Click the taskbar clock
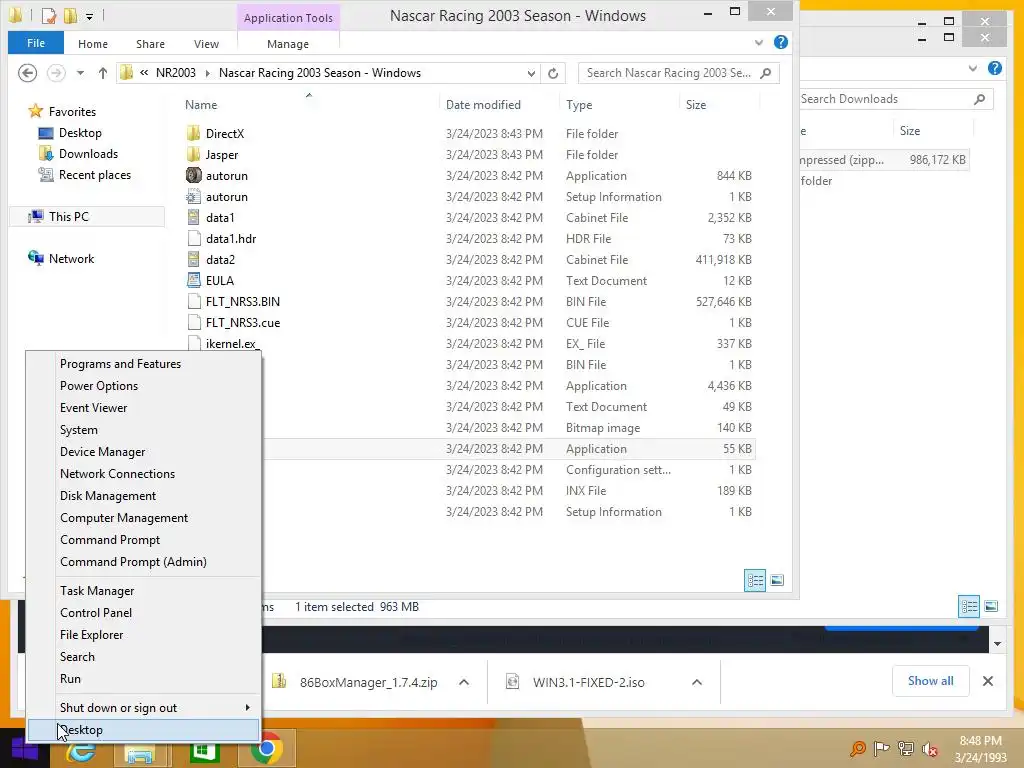This screenshot has width=1024, height=768. 980,749
